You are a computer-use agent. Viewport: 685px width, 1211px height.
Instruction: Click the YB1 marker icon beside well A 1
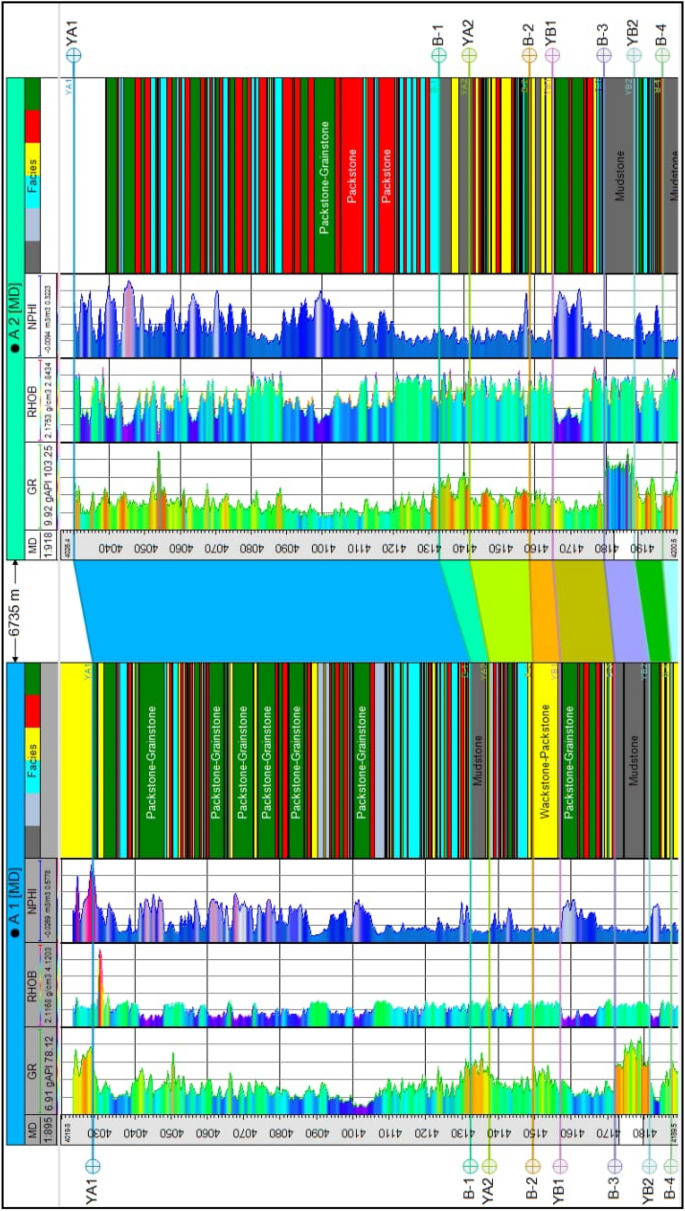(560, 1166)
